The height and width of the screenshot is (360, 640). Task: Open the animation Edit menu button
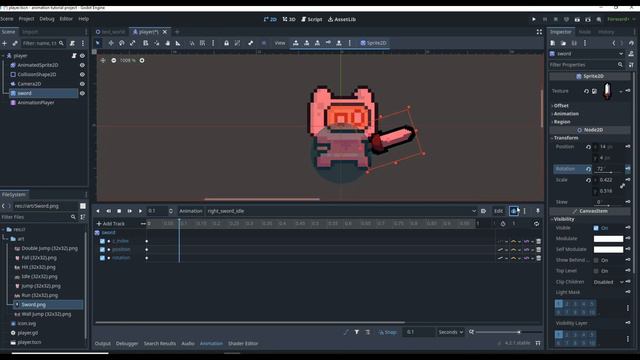498,211
